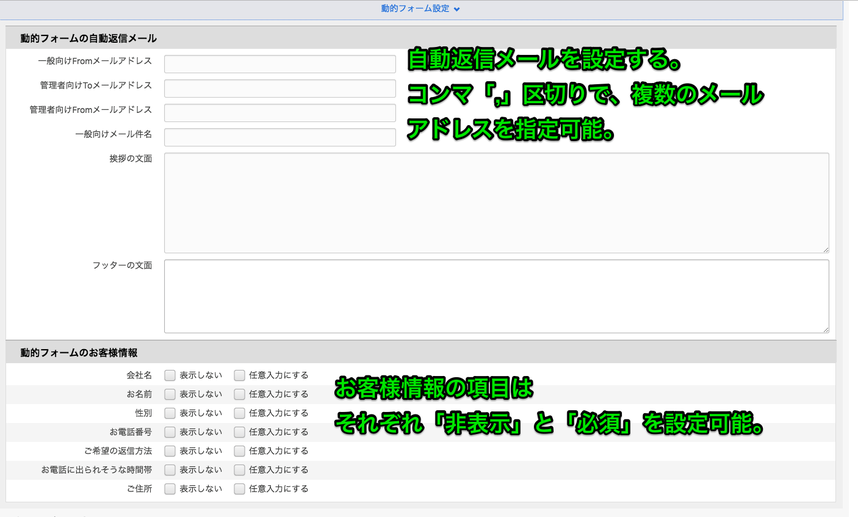This screenshot has width=858, height=517.
Task: Expand the 動的フォーム設定 dropdown header
Action: click(x=420, y=8)
